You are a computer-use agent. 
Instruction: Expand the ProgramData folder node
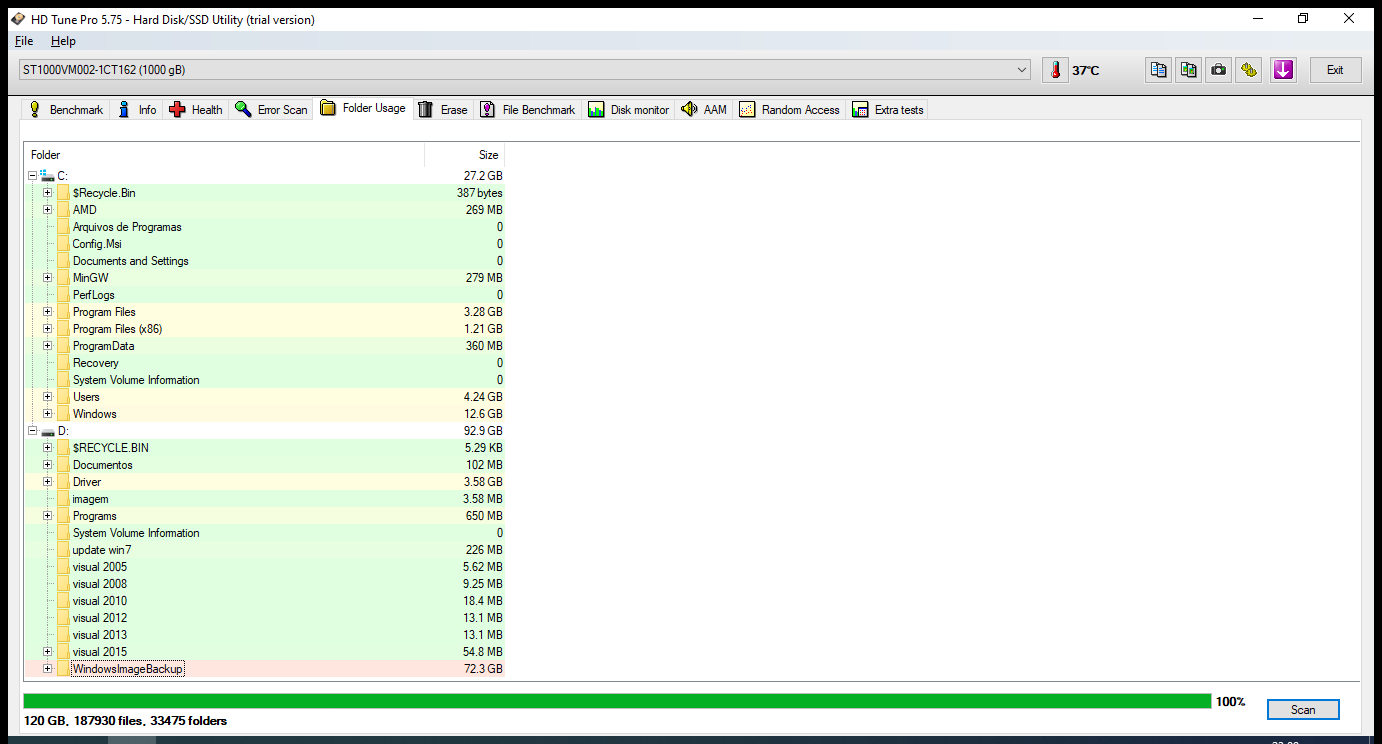(x=47, y=346)
